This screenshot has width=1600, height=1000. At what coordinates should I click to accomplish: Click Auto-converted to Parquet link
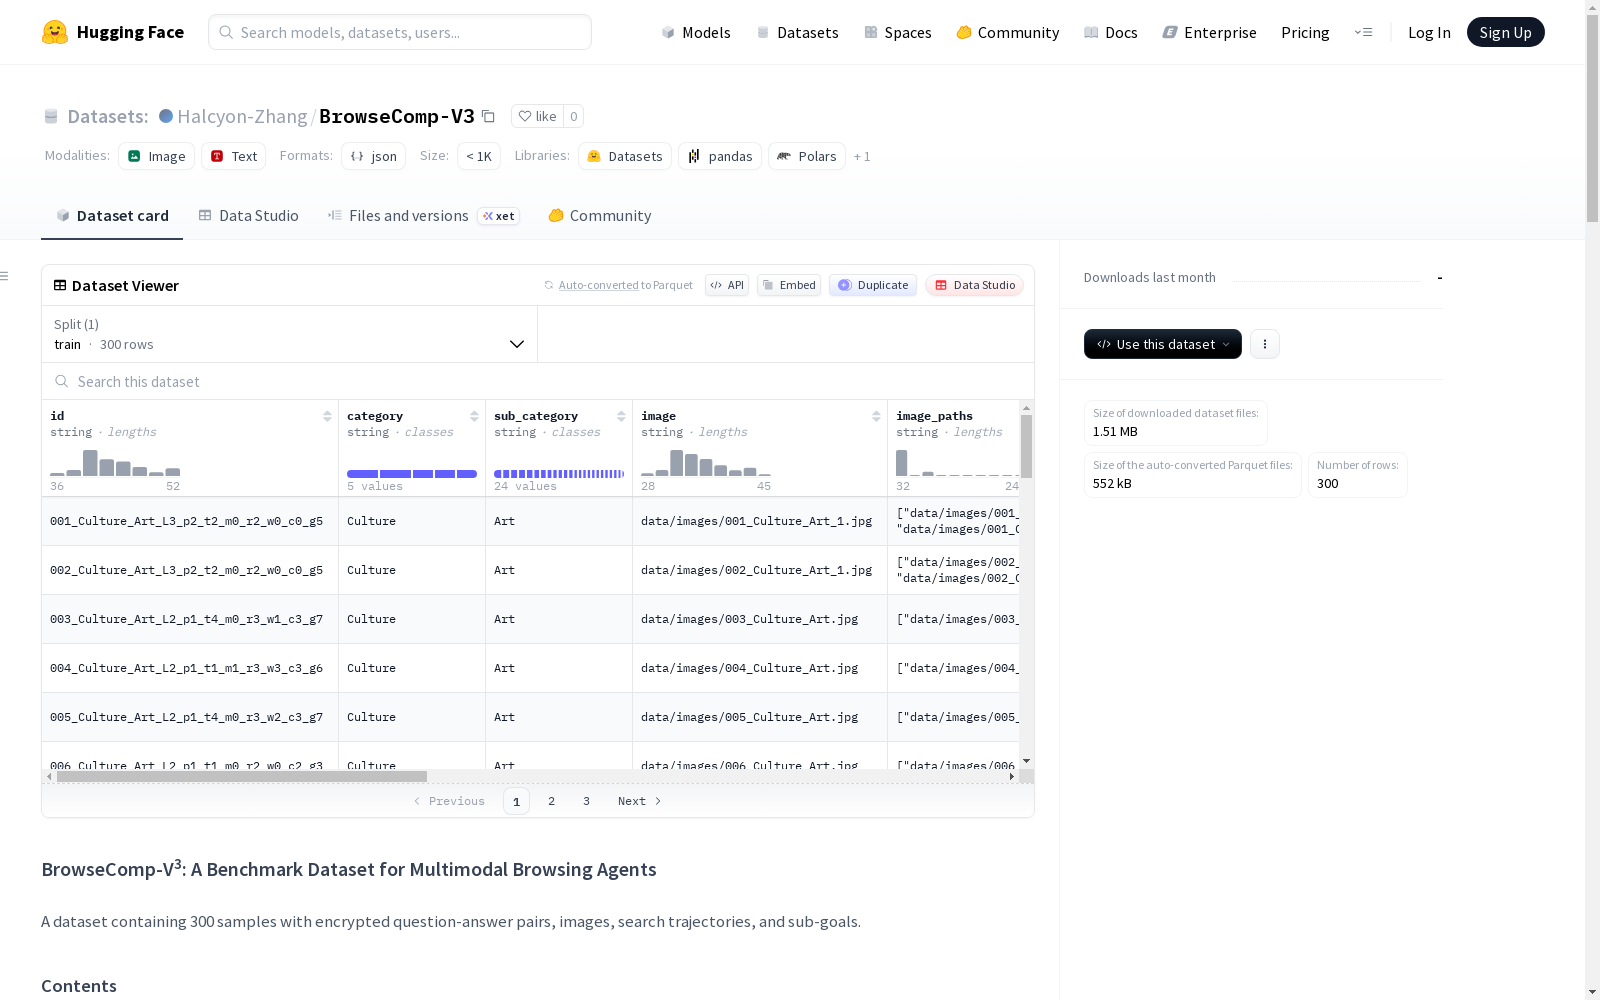625,285
